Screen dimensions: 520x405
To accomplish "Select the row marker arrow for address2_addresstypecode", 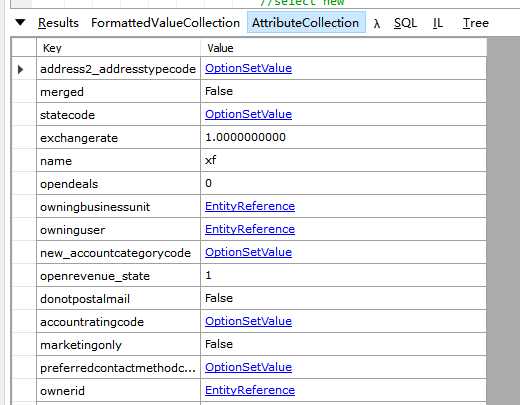I will point(21,69).
